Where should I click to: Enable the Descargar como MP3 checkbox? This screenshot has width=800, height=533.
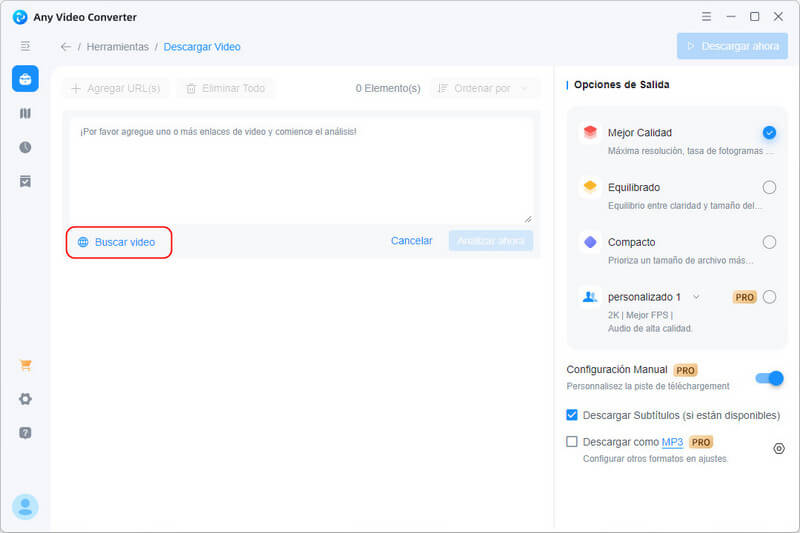[x=572, y=442]
